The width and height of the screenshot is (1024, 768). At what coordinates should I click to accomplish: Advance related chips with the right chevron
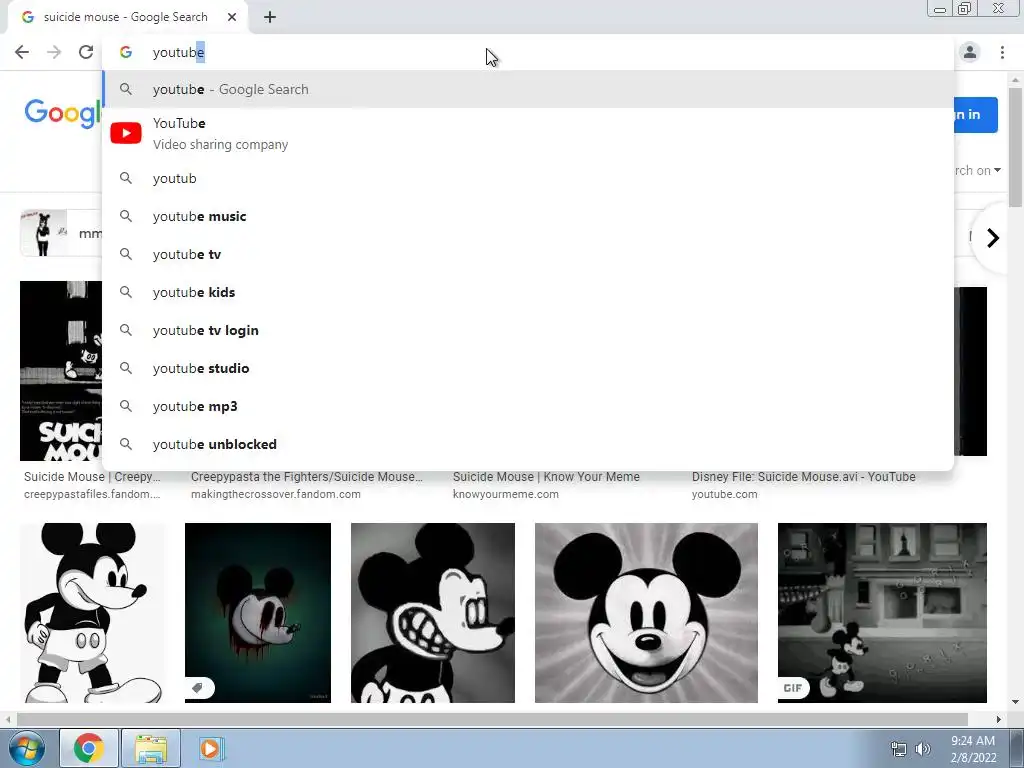coord(993,238)
